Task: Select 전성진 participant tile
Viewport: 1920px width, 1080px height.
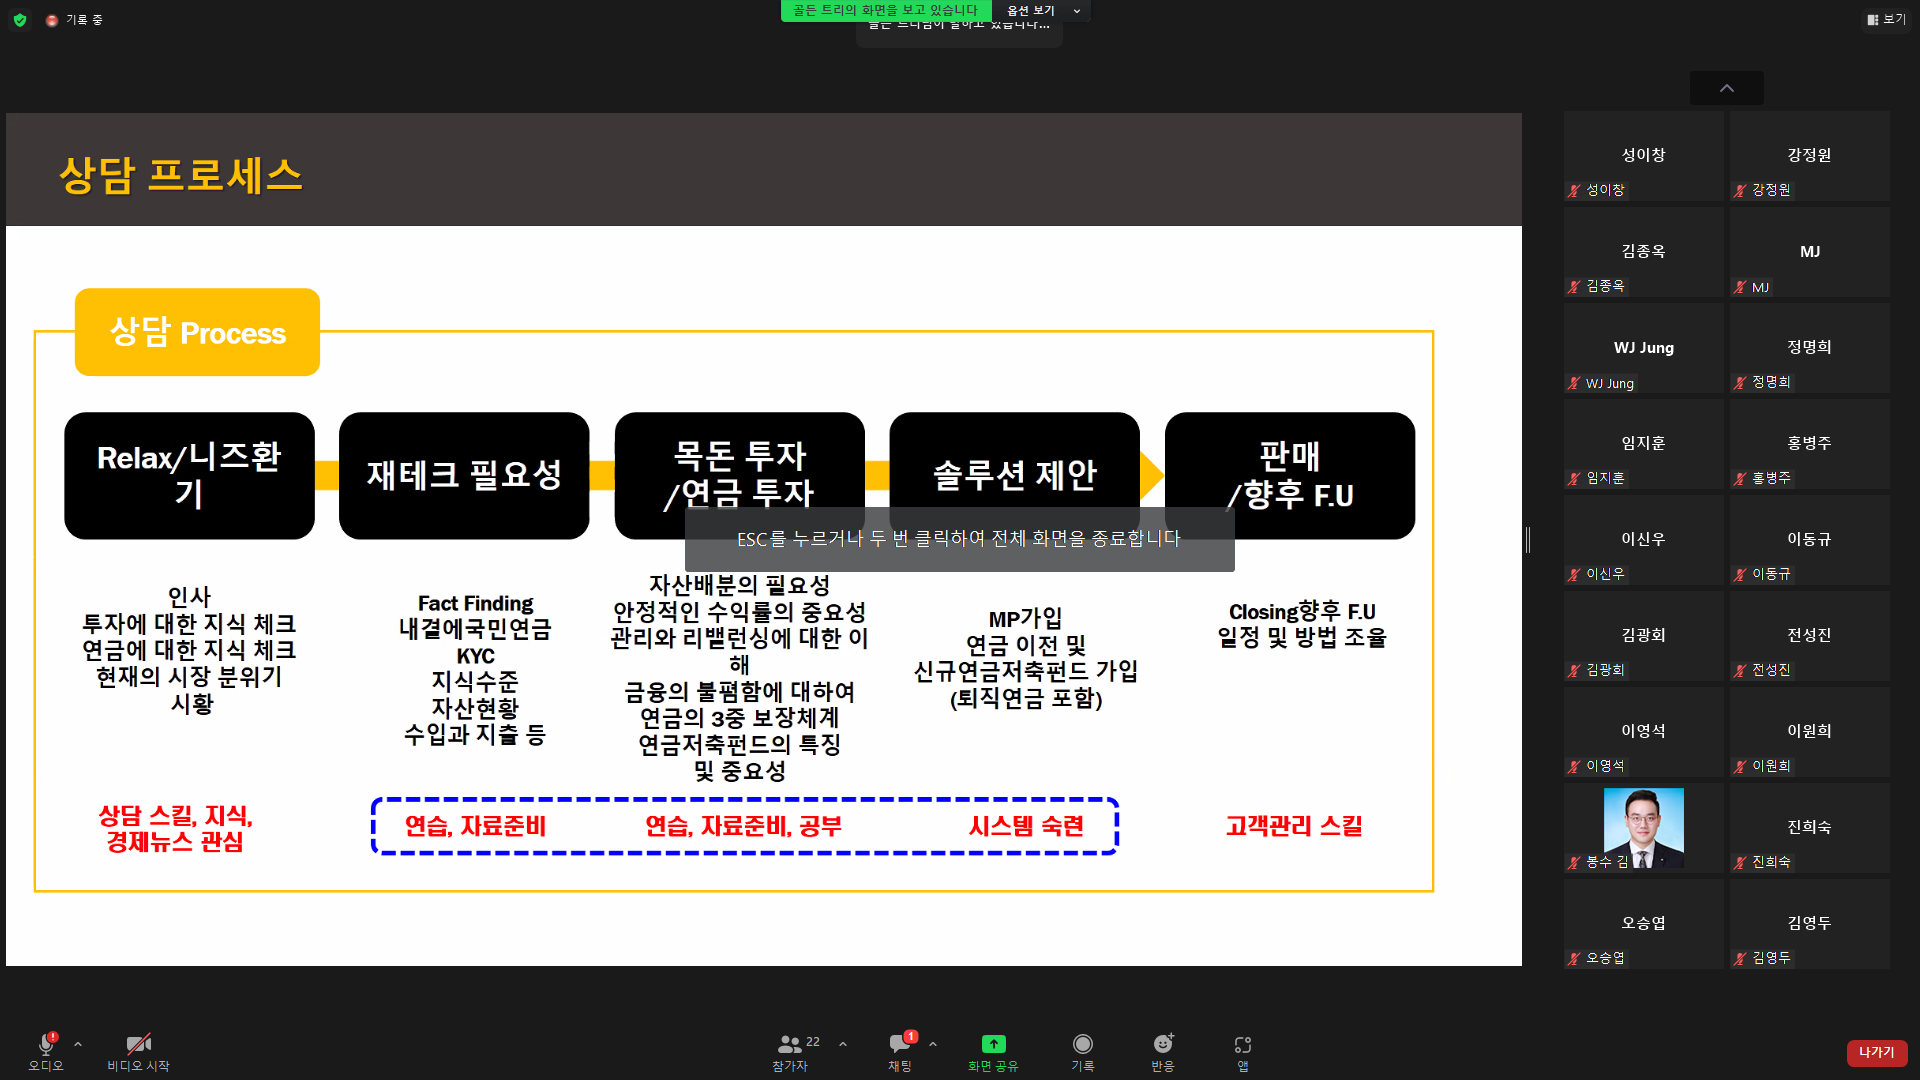Action: pyautogui.click(x=1810, y=636)
